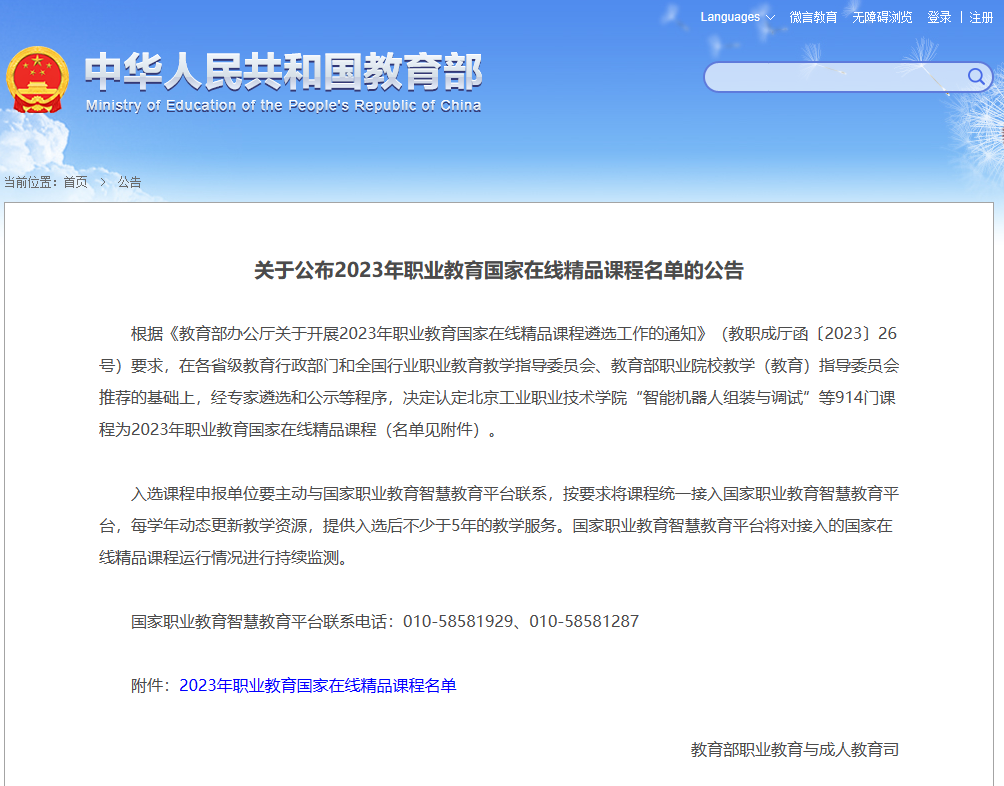The height and width of the screenshot is (786, 1004).
Task: Click the national emblem logo
Action: tap(37, 80)
